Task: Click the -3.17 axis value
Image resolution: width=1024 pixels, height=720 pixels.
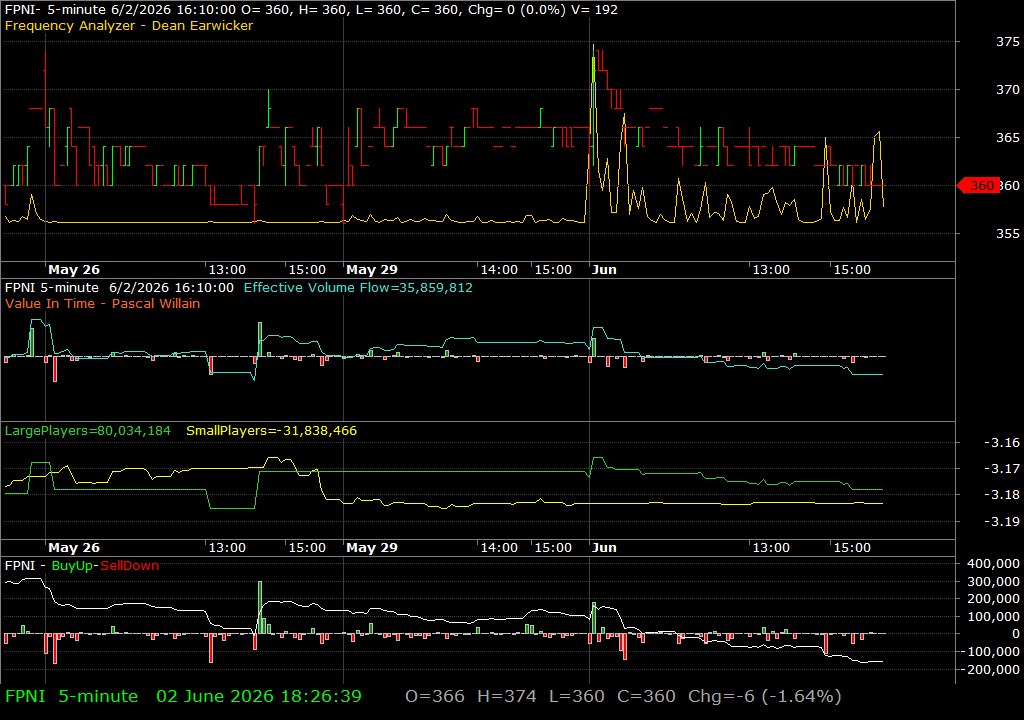Action: click(x=1002, y=468)
